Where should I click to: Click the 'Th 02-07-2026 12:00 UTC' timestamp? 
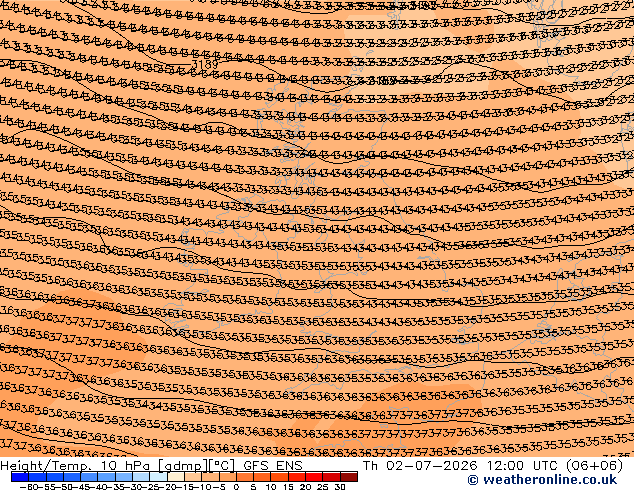[462, 466]
